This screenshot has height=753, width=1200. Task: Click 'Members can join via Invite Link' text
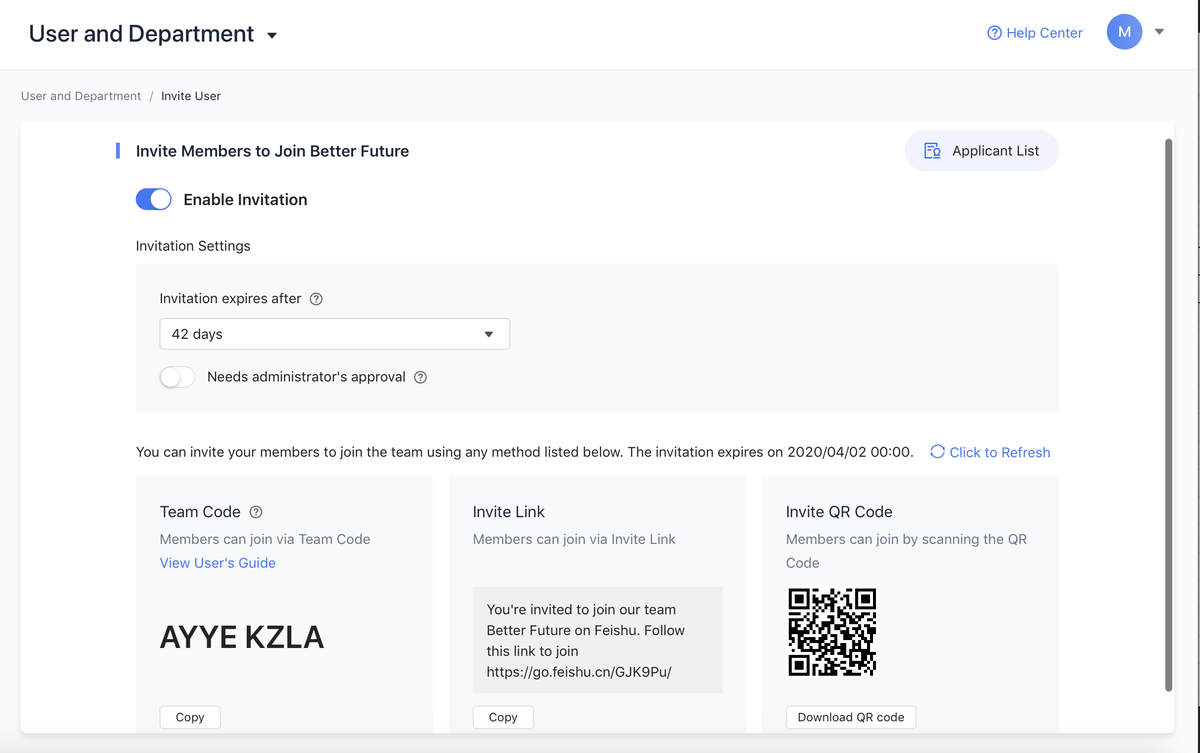pyautogui.click(x=574, y=539)
